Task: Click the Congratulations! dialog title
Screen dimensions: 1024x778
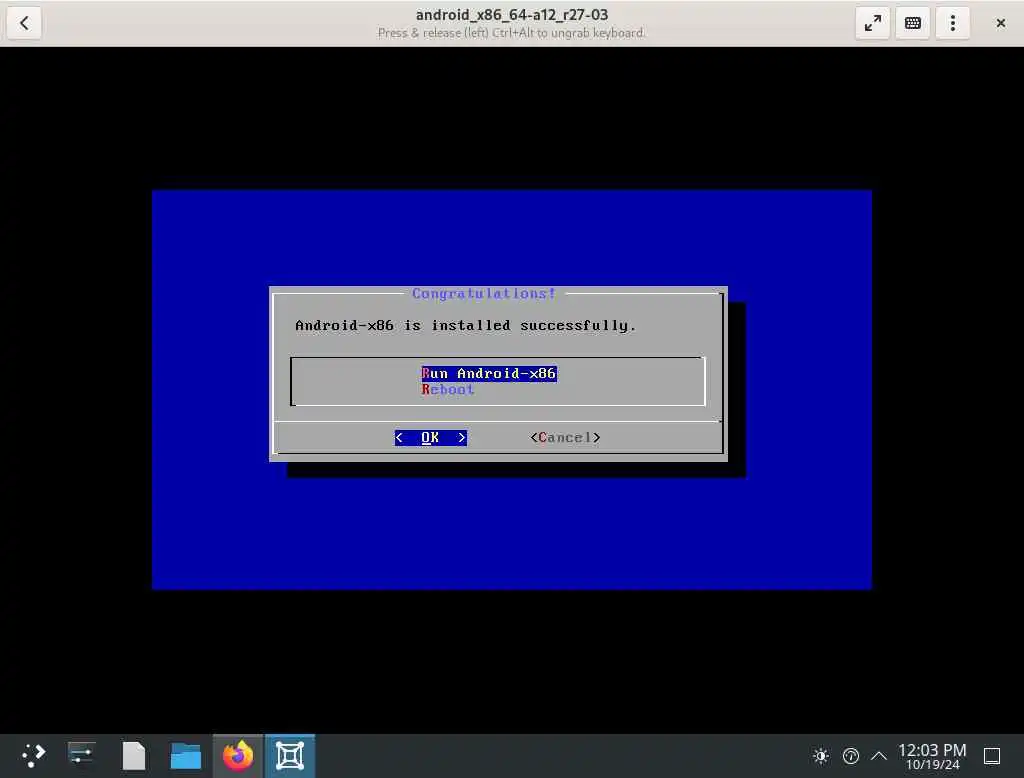Action: click(484, 293)
